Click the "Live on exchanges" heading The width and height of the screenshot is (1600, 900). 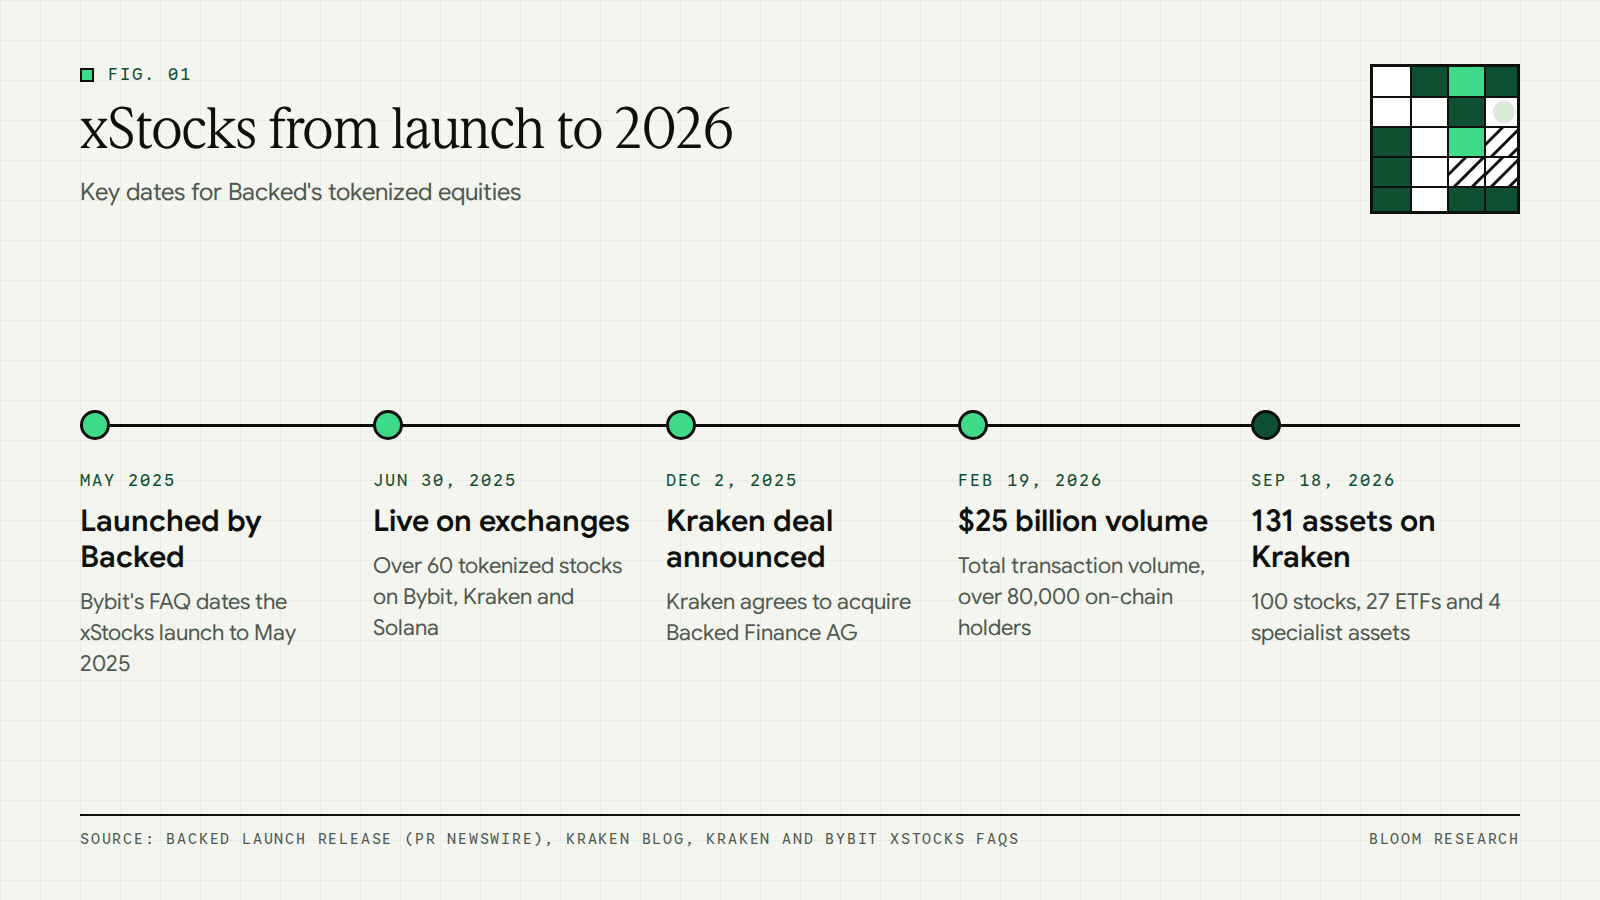point(501,522)
